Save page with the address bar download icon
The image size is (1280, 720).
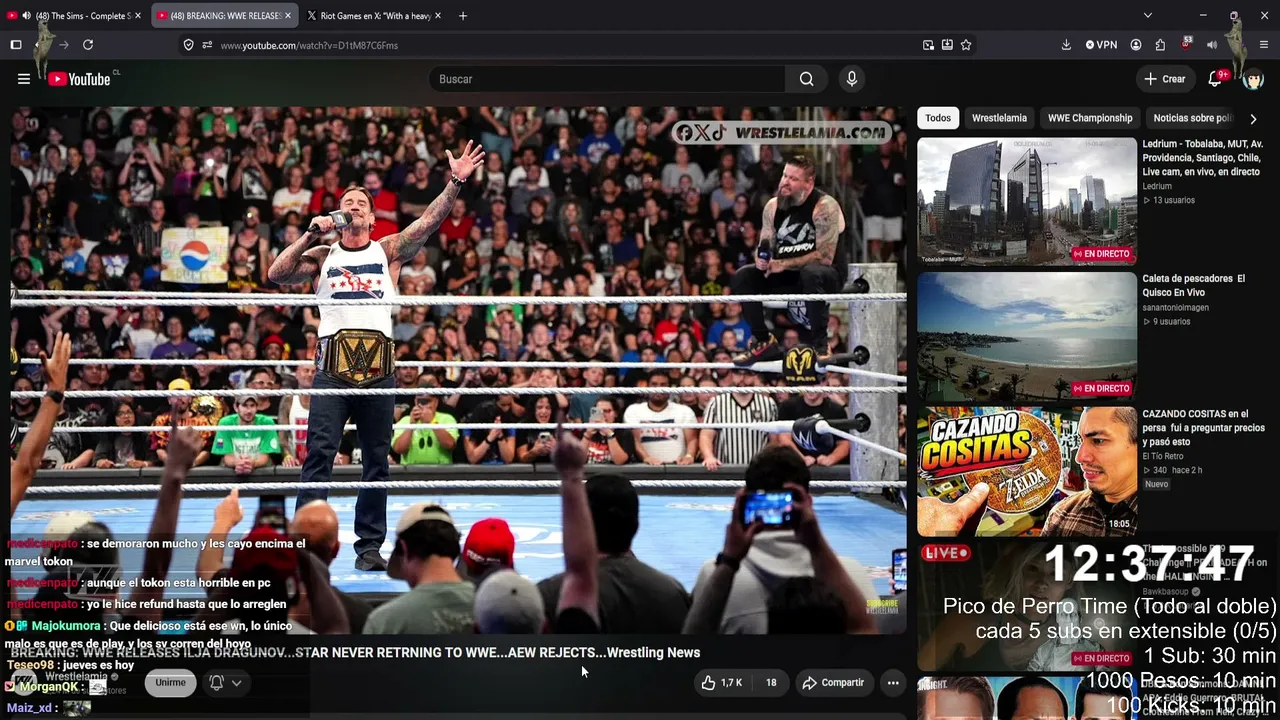(947, 45)
